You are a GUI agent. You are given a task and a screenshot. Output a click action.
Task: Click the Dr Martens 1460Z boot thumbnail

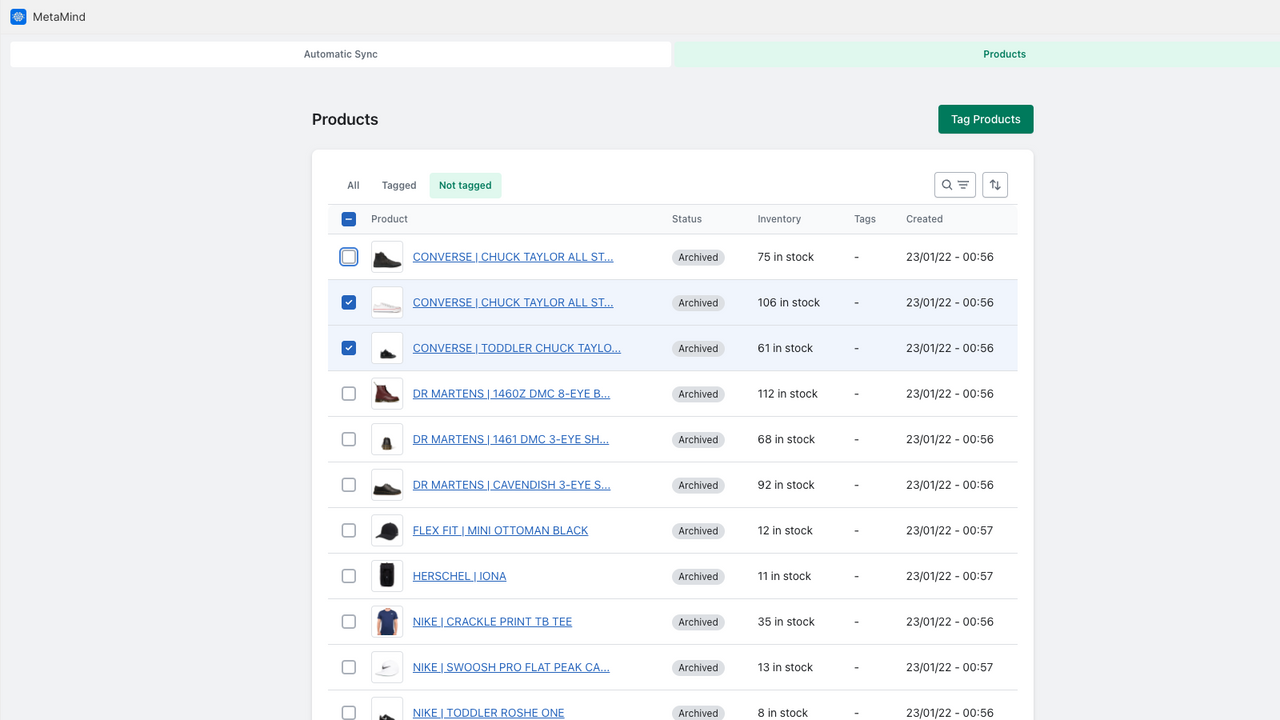(x=386, y=393)
